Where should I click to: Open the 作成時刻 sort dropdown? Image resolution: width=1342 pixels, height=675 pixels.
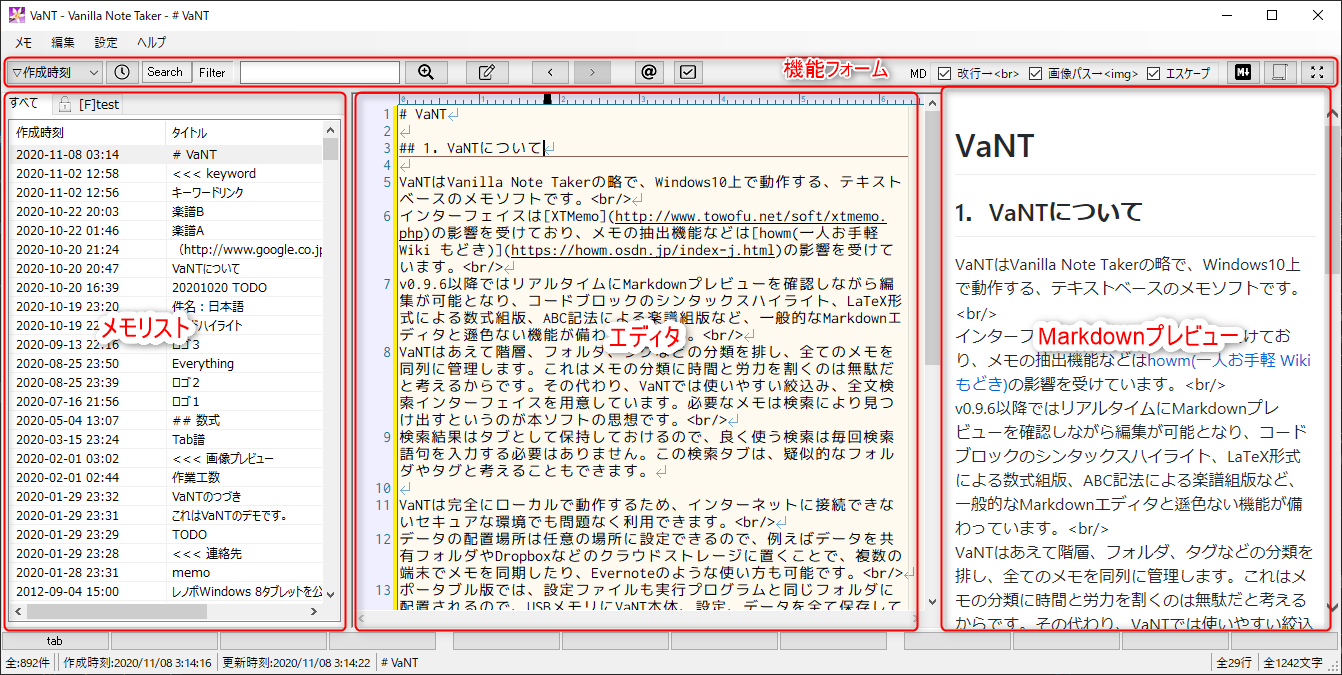pos(55,72)
